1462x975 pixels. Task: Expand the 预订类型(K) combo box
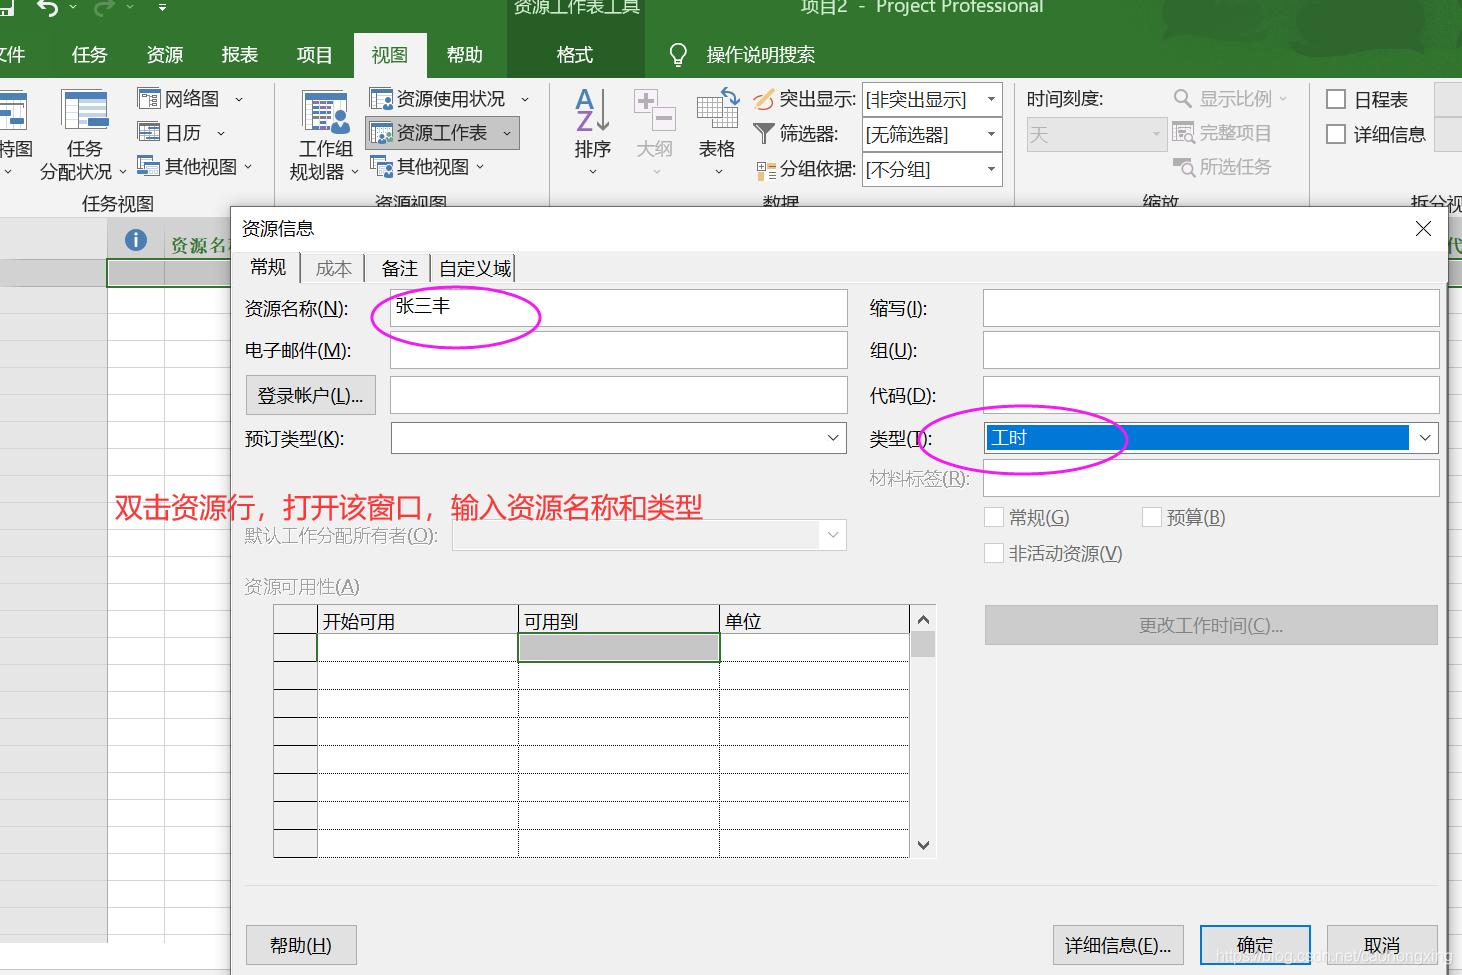click(833, 438)
